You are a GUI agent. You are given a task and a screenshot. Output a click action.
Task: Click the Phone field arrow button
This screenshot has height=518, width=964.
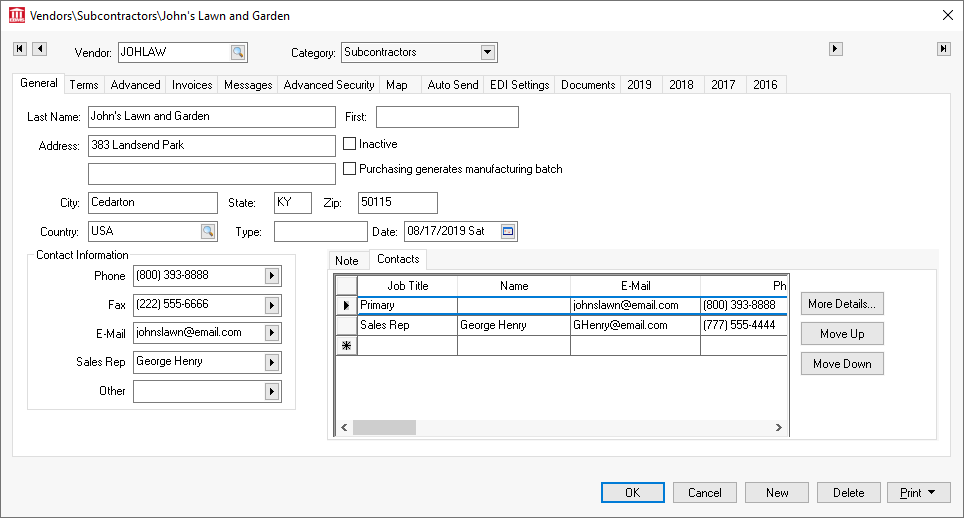click(x=271, y=276)
